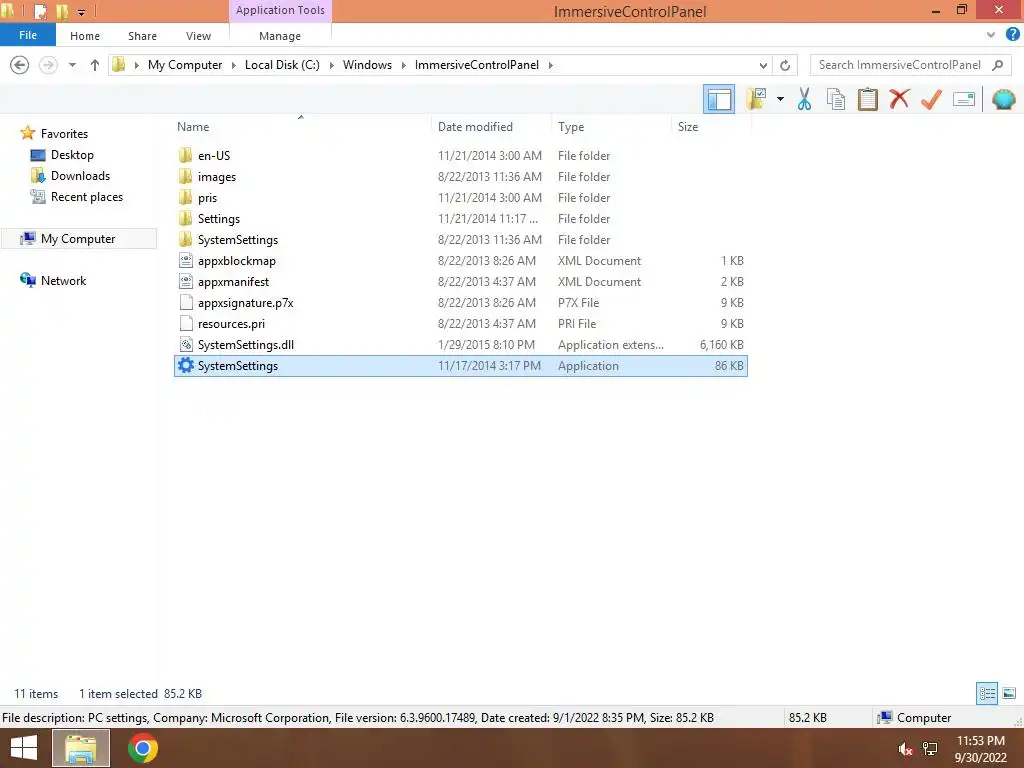Viewport: 1024px width, 768px height.
Task: Sort by Date modified column header
Action: click(x=475, y=127)
